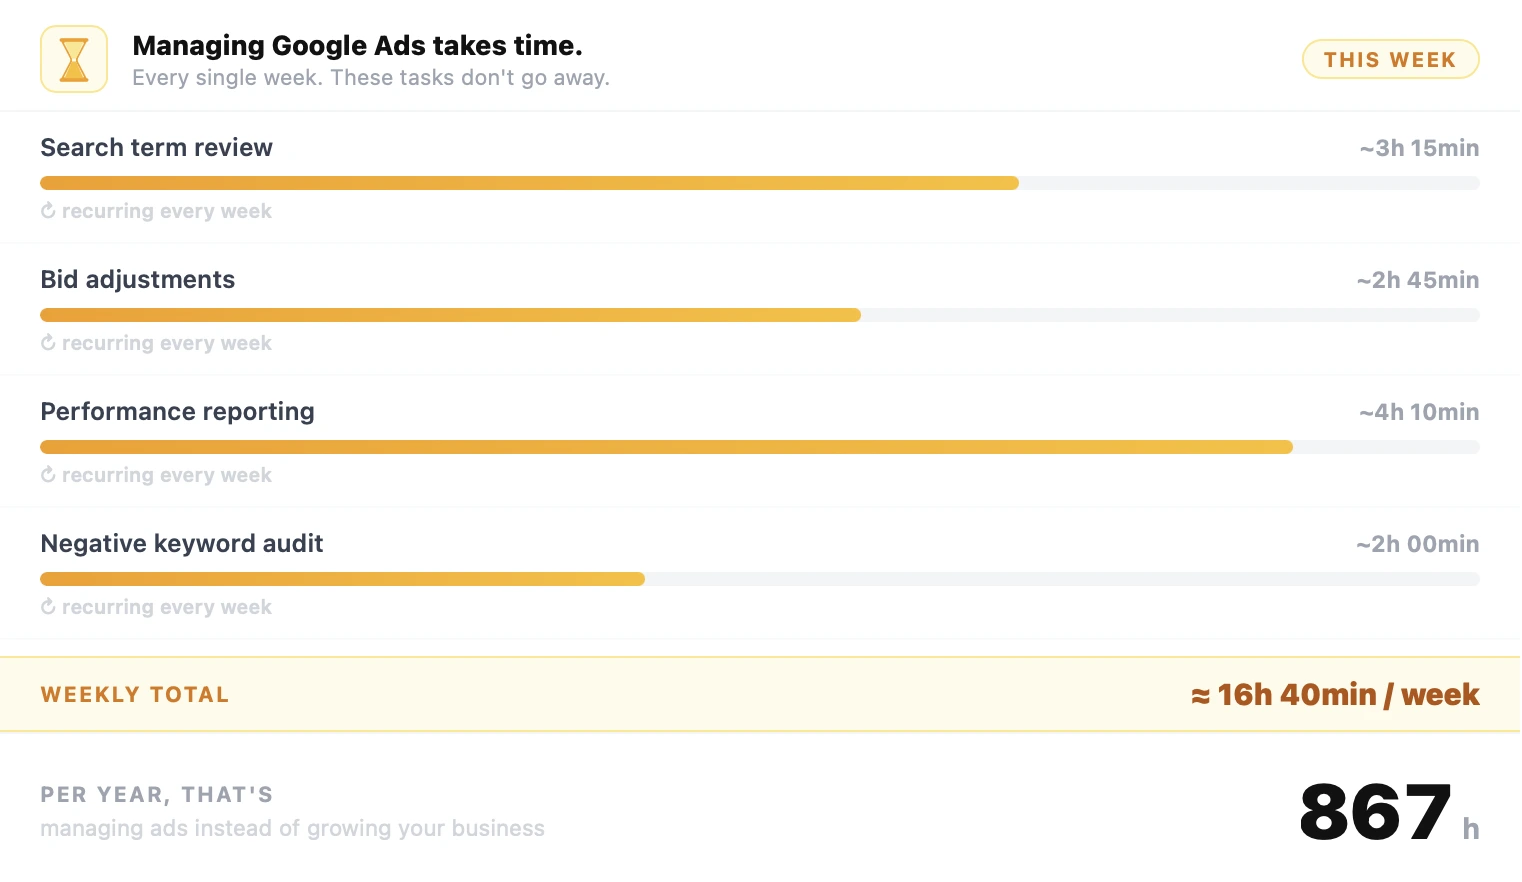This screenshot has height=882, width=1522.
Task: Click the Managing Google Ads headline
Action: pyautogui.click(x=358, y=45)
